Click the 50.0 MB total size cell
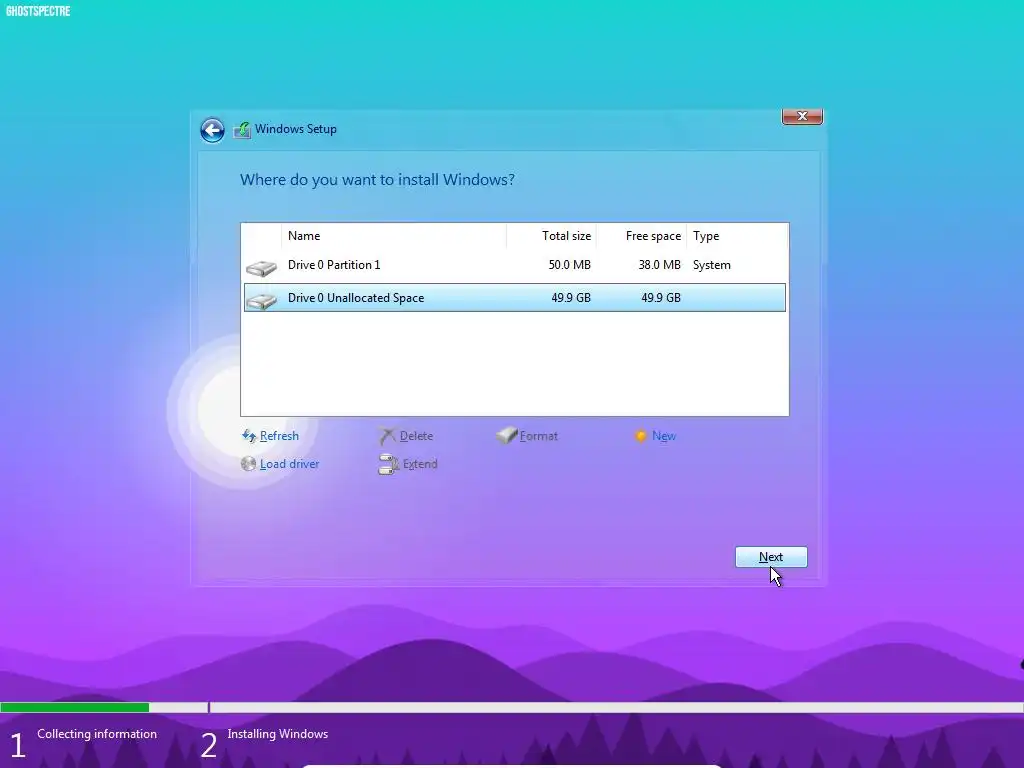The height and width of the screenshot is (768, 1024). pos(569,265)
